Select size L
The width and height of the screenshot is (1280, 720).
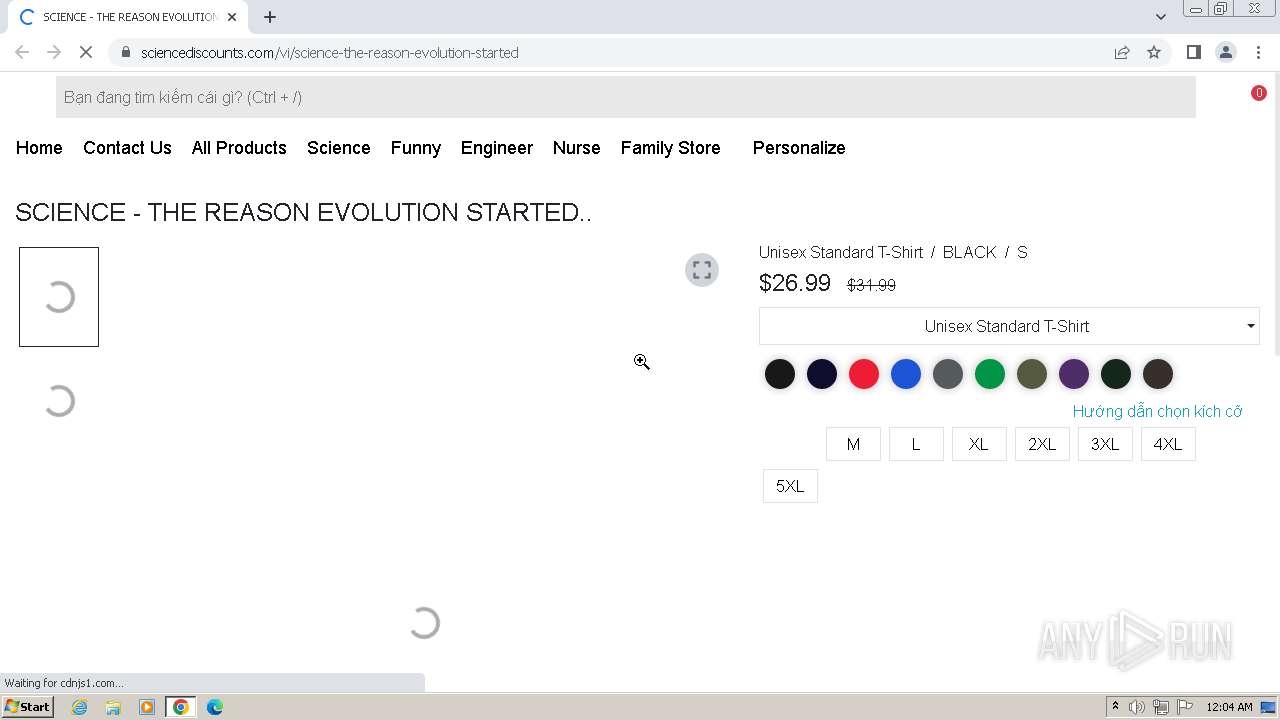click(x=916, y=444)
